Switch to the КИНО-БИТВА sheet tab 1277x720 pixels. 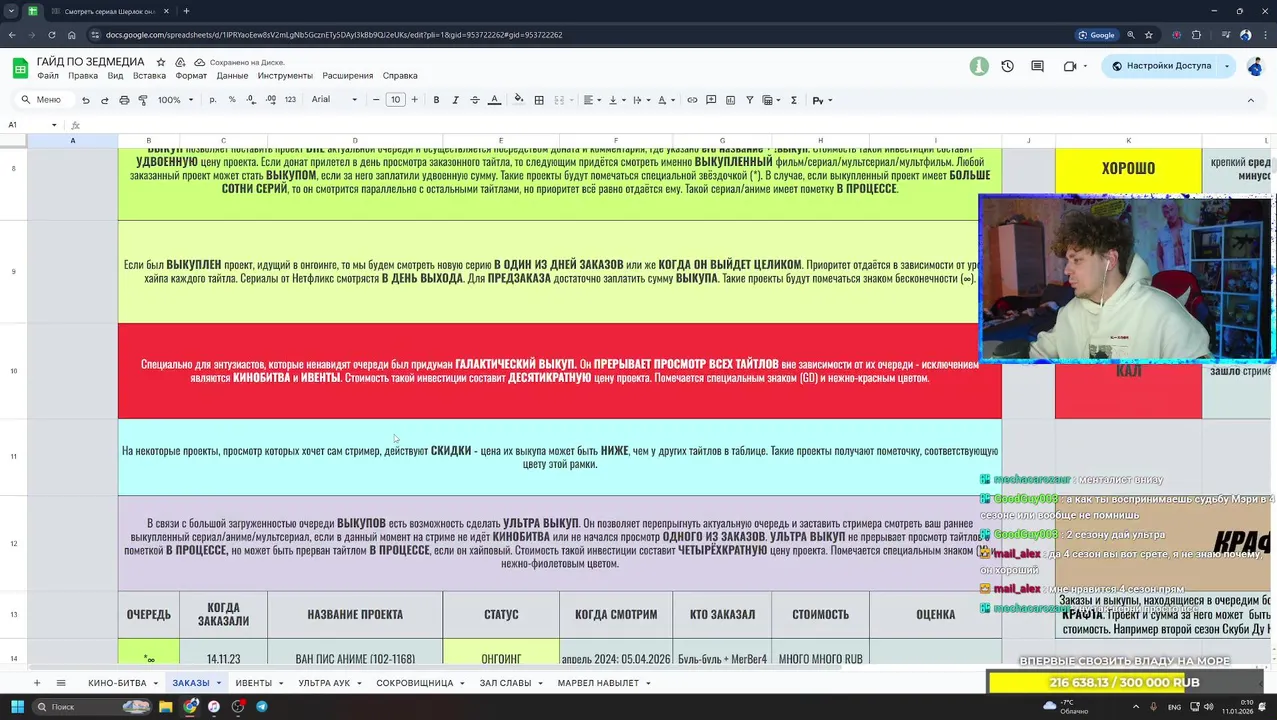[x=117, y=683]
